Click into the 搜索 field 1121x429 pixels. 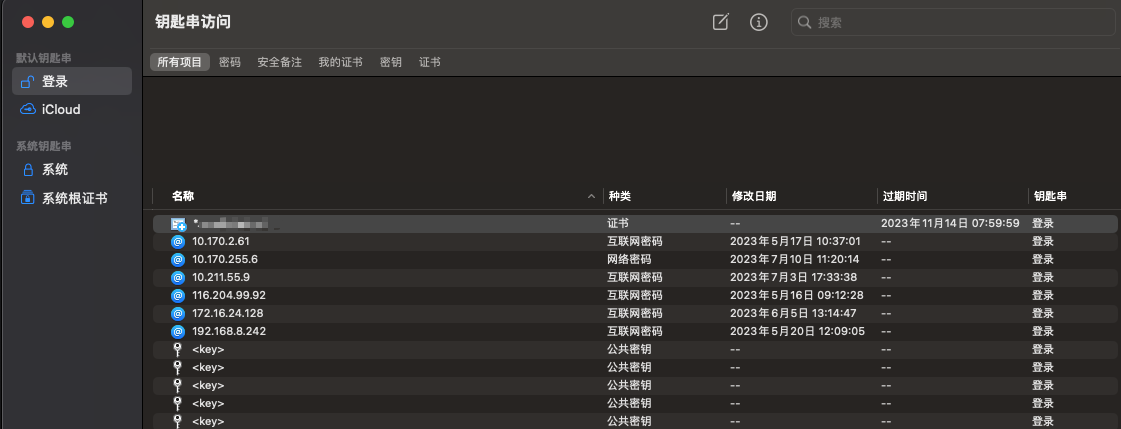click(x=953, y=22)
